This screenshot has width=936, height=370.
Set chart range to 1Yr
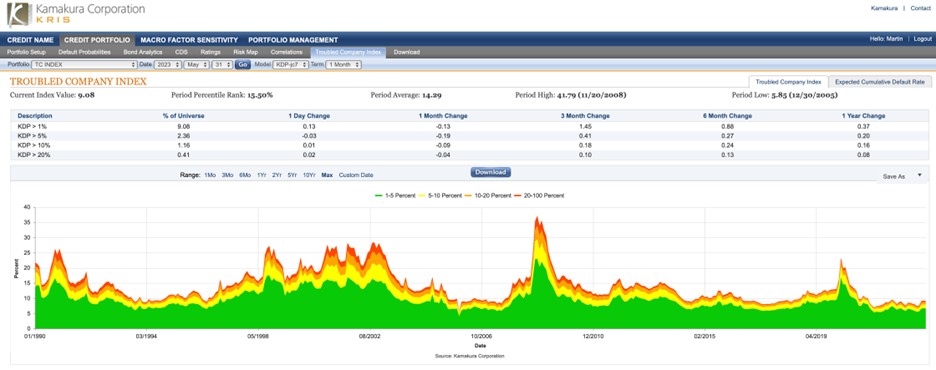pos(261,175)
